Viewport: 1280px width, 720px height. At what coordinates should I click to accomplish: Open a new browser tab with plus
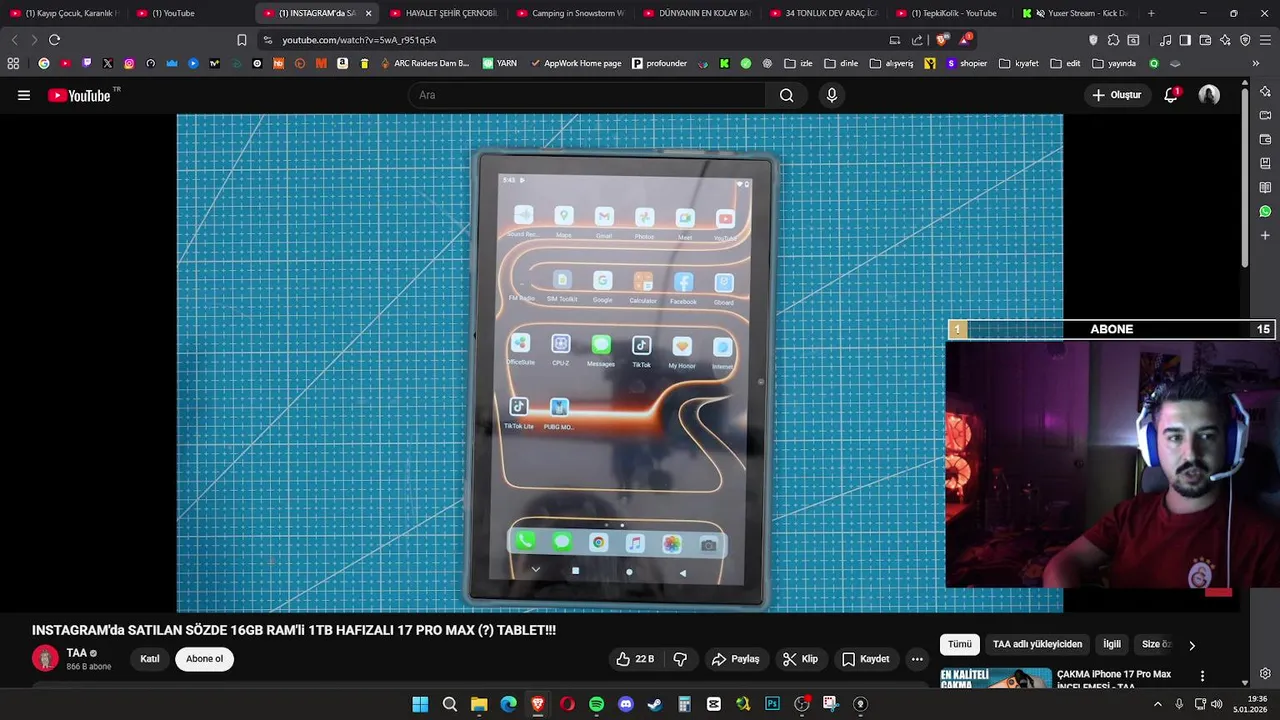tap(1151, 13)
